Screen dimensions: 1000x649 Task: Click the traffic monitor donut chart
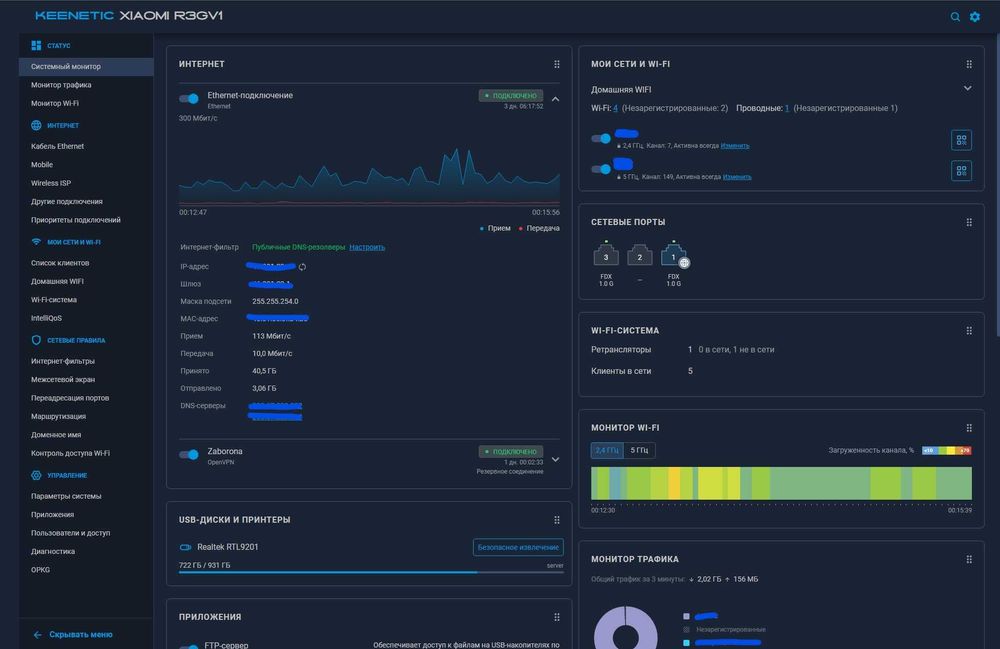point(626,627)
